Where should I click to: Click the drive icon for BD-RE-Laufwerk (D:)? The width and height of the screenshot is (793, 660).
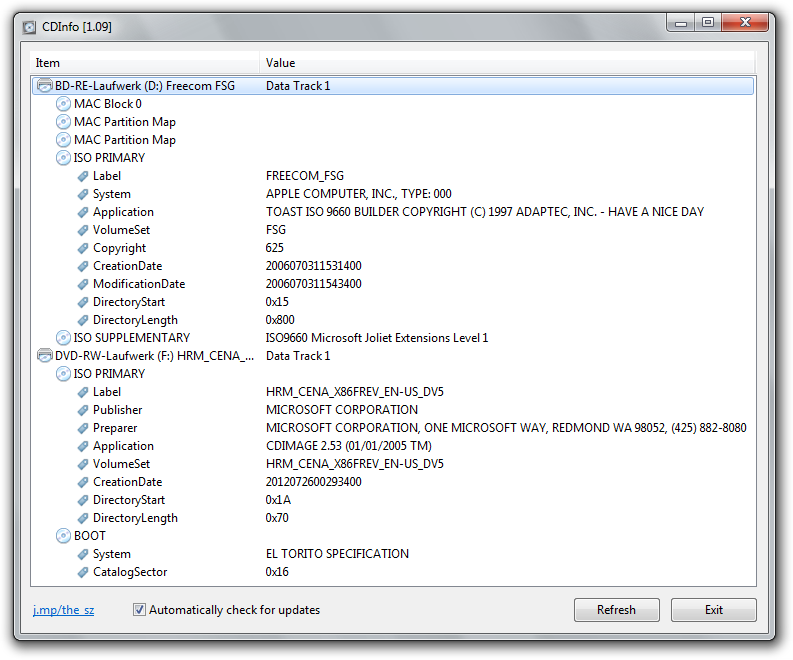point(45,85)
